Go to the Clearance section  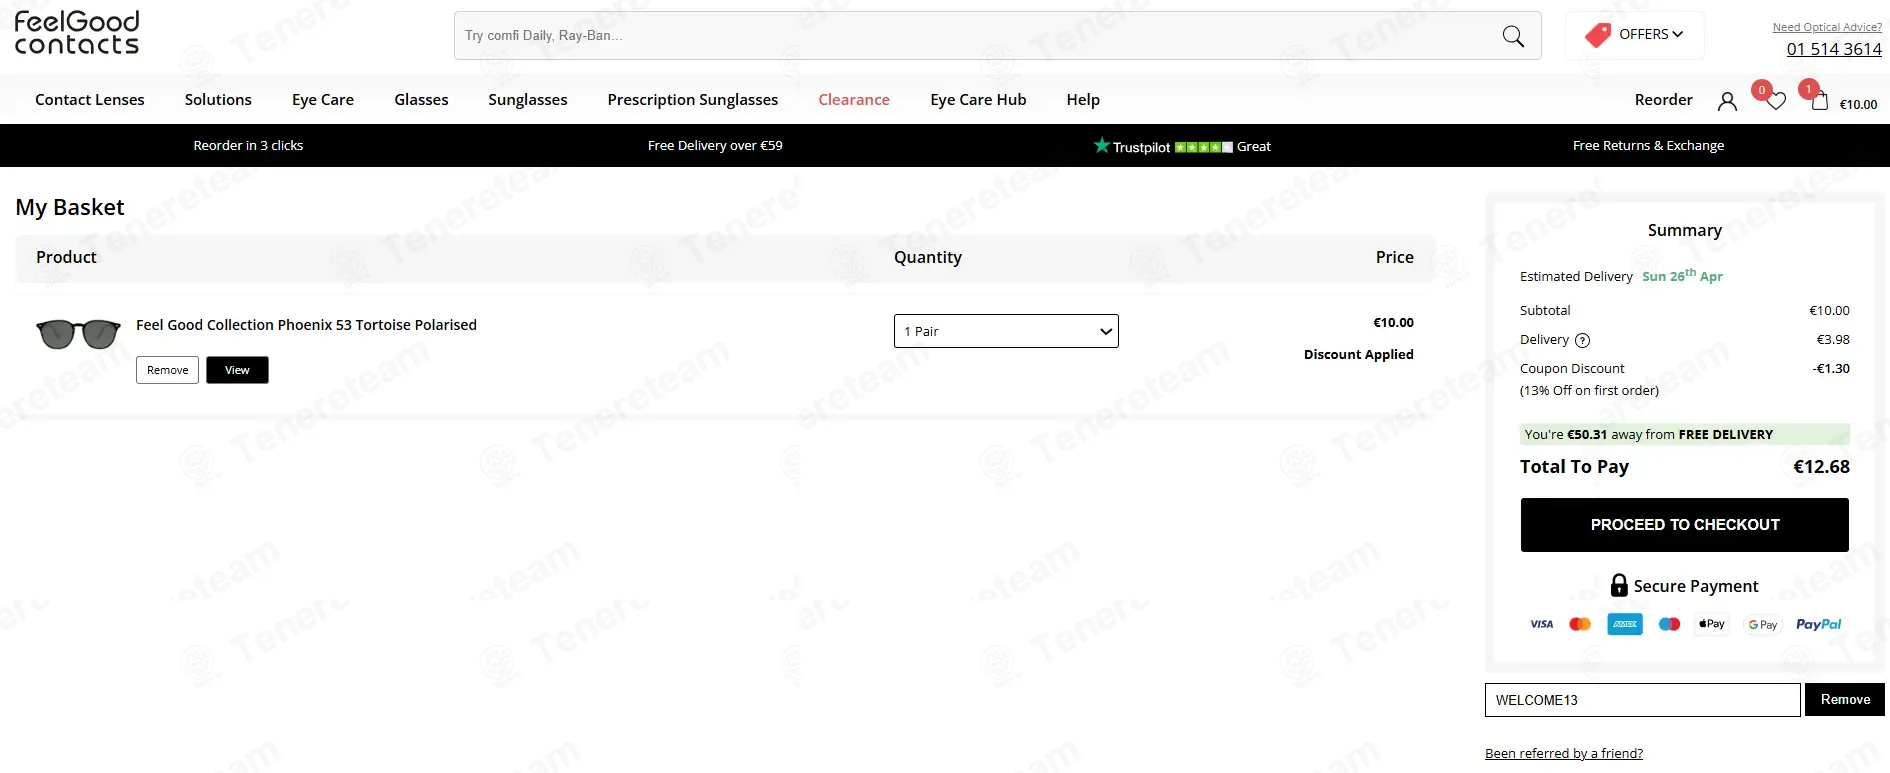(854, 100)
